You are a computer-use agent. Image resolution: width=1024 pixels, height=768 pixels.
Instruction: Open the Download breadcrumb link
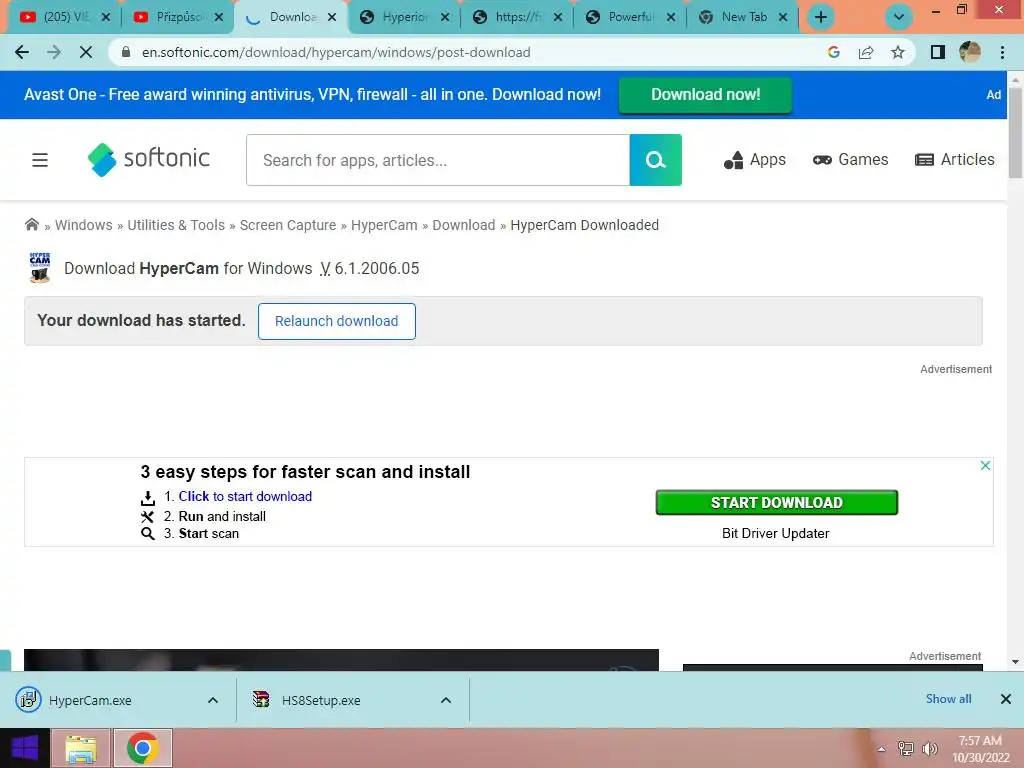[x=464, y=225]
